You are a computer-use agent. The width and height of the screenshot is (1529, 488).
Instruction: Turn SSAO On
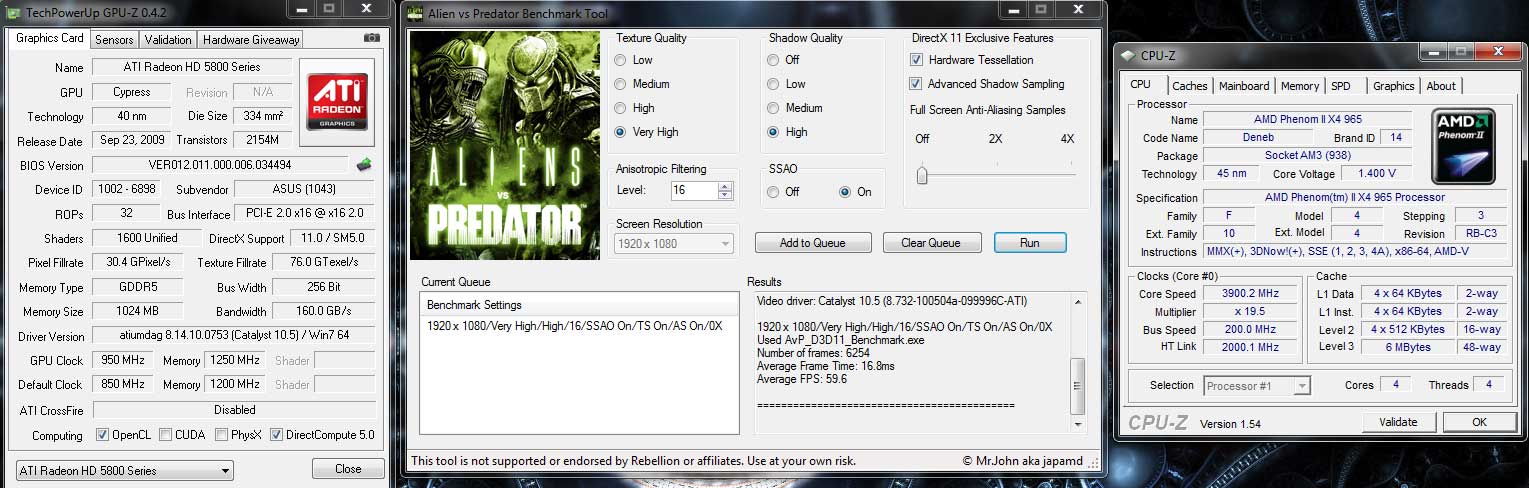[x=845, y=192]
